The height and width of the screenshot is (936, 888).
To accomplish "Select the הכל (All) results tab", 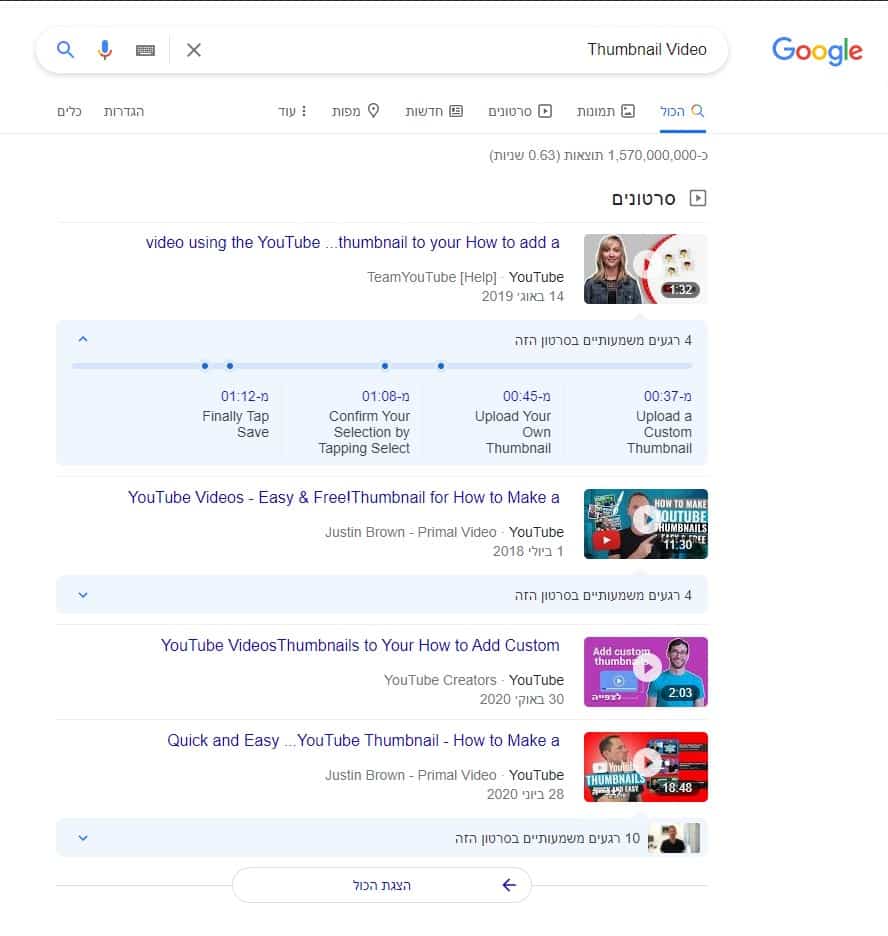I will point(682,111).
